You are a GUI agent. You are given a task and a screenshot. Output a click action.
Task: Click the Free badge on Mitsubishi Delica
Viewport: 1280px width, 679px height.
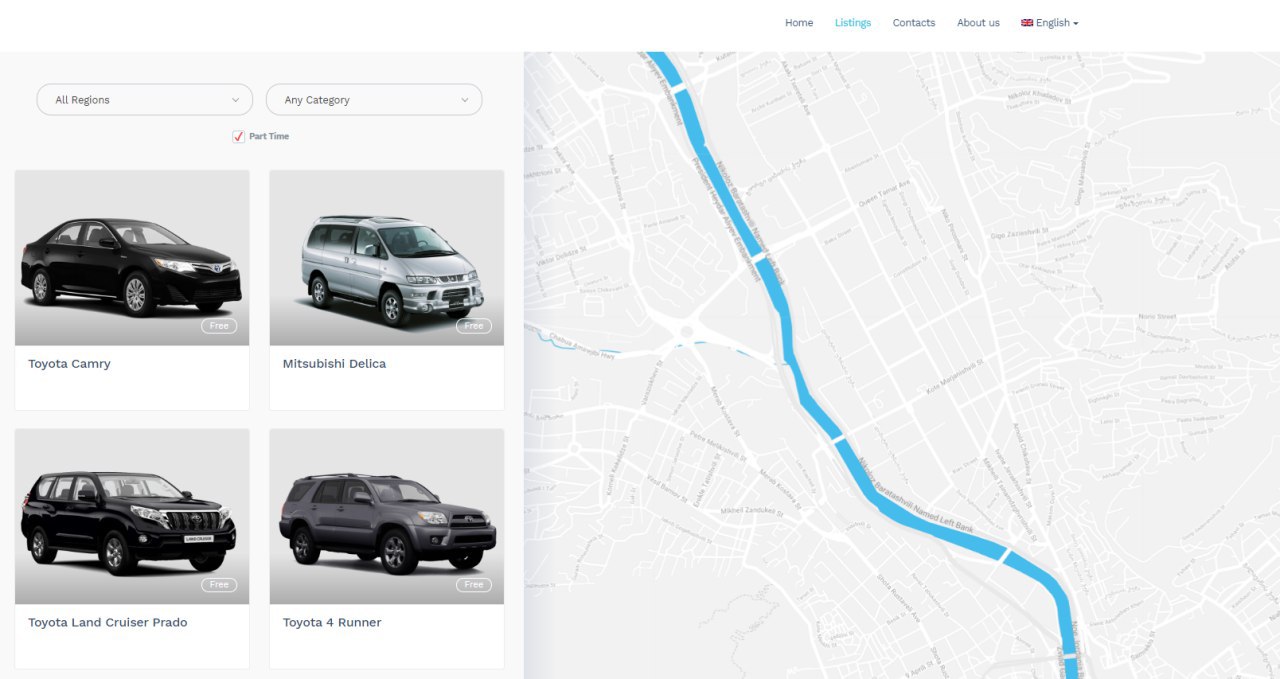pyautogui.click(x=474, y=326)
